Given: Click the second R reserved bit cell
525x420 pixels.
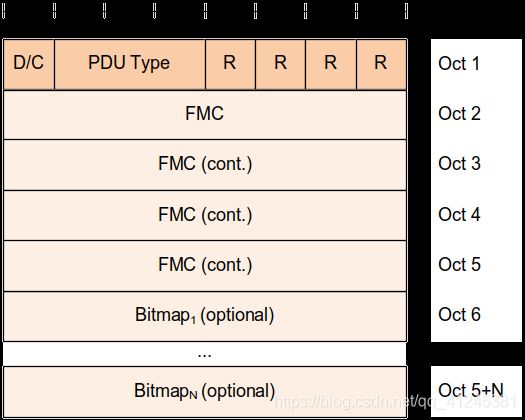Looking at the screenshot, I should point(281,64).
